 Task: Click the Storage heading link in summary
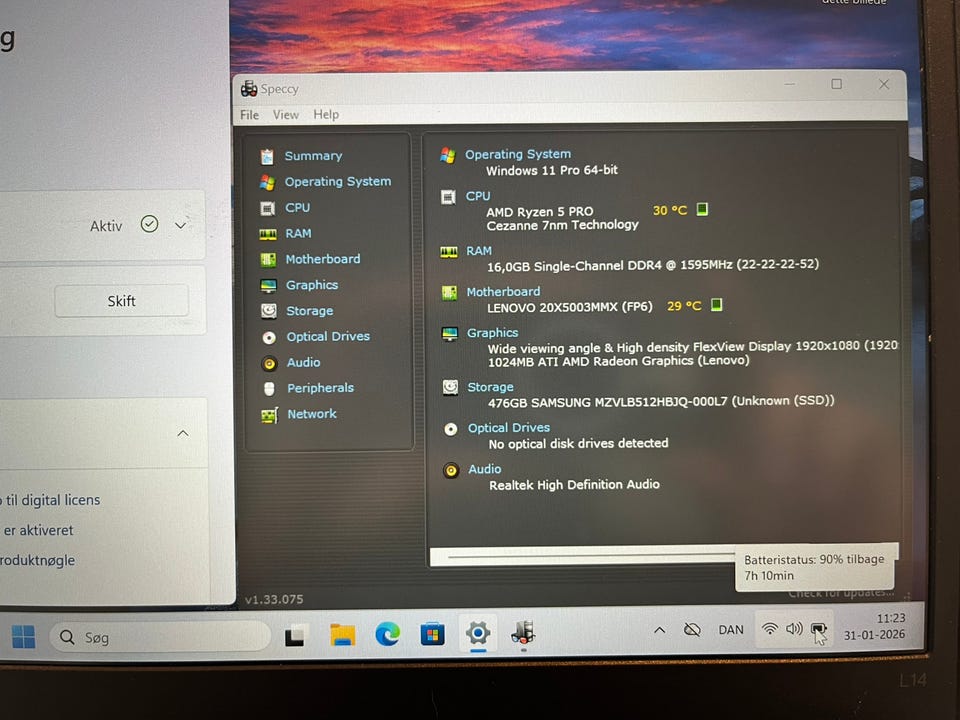(490, 387)
